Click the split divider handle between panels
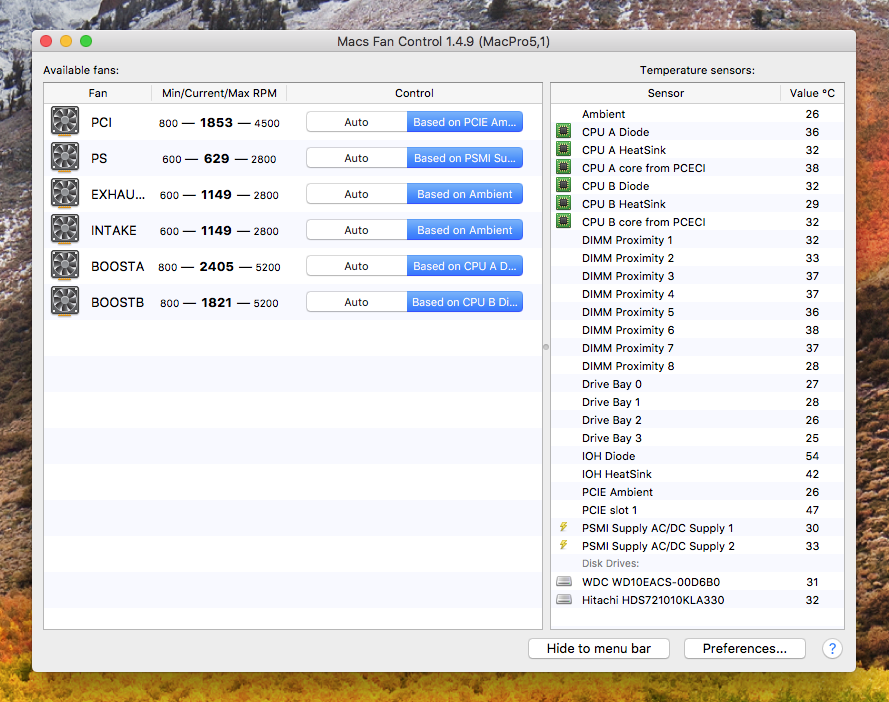The width and height of the screenshot is (889, 702). [x=546, y=347]
